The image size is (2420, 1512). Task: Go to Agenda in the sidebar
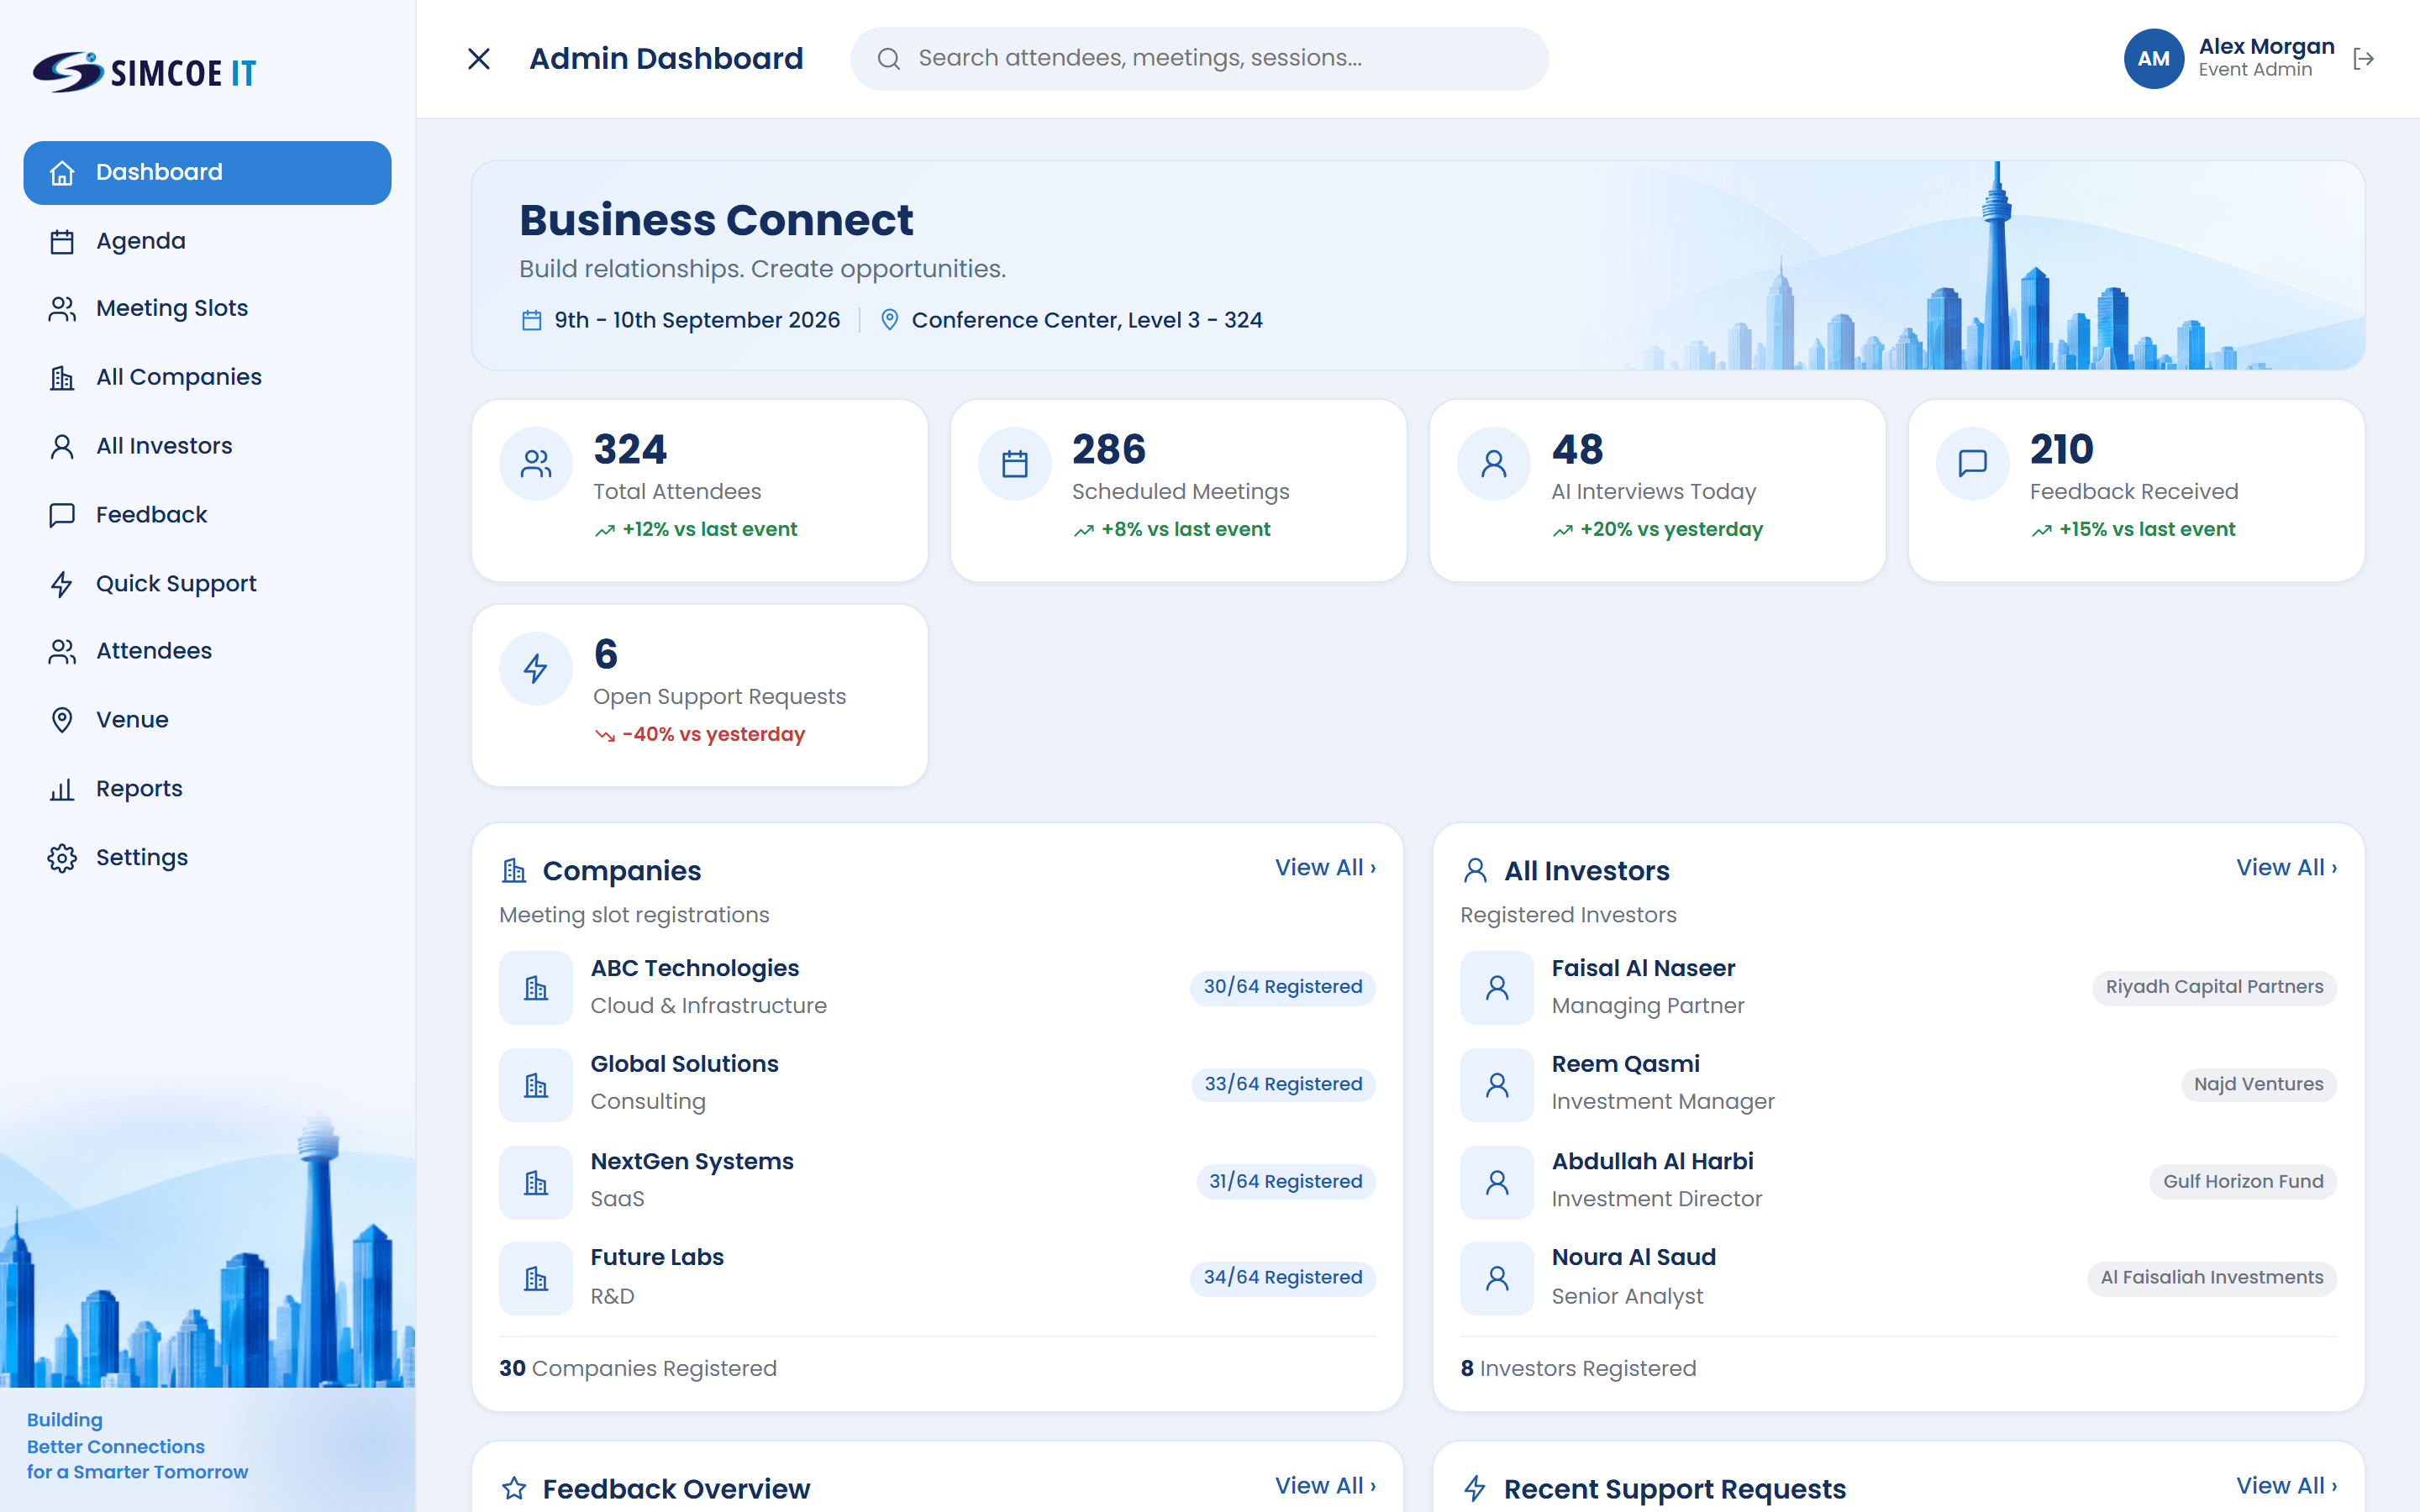207,241
